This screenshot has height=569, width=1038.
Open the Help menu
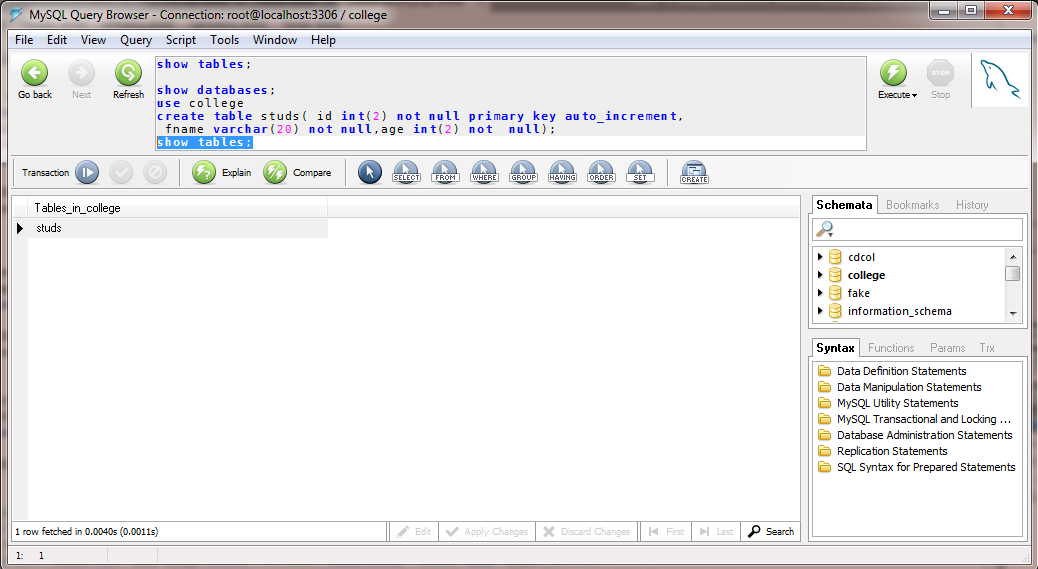pyautogui.click(x=323, y=40)
